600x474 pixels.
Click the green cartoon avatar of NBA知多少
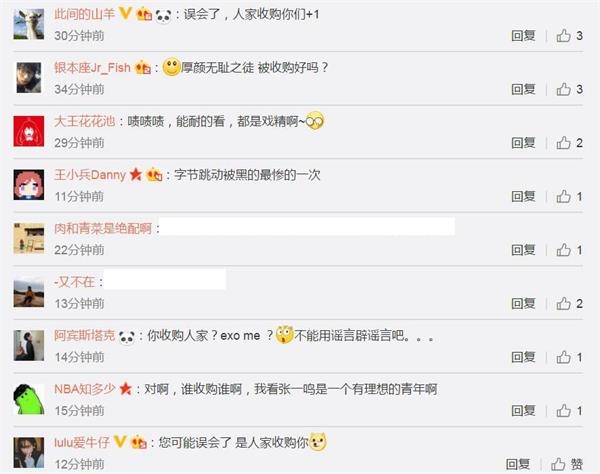(x=29, y=399)
